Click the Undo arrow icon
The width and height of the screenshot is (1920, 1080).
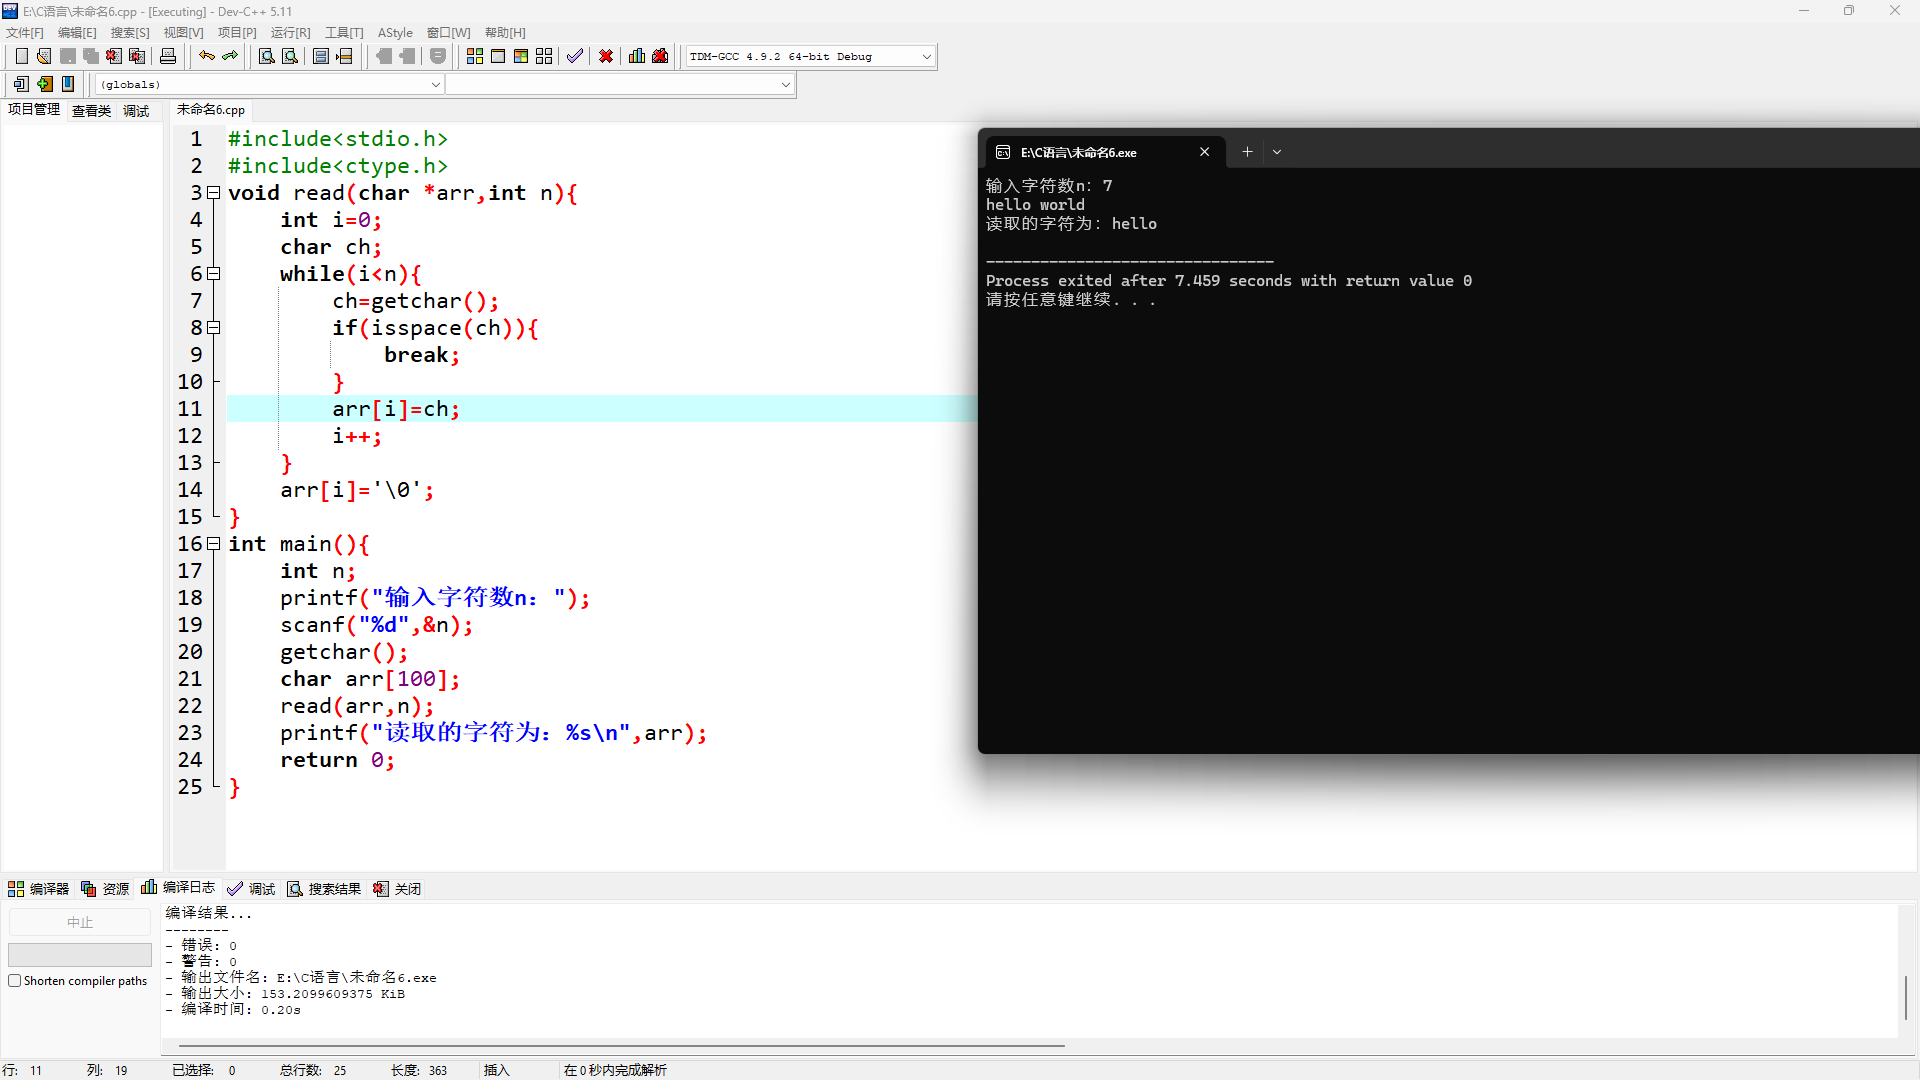(x=206, y=56)
